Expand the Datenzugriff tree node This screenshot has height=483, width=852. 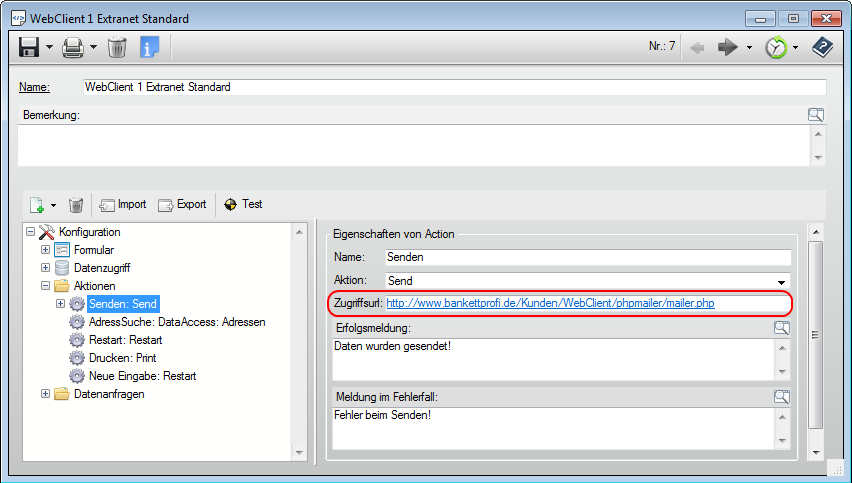click(46, 268)
